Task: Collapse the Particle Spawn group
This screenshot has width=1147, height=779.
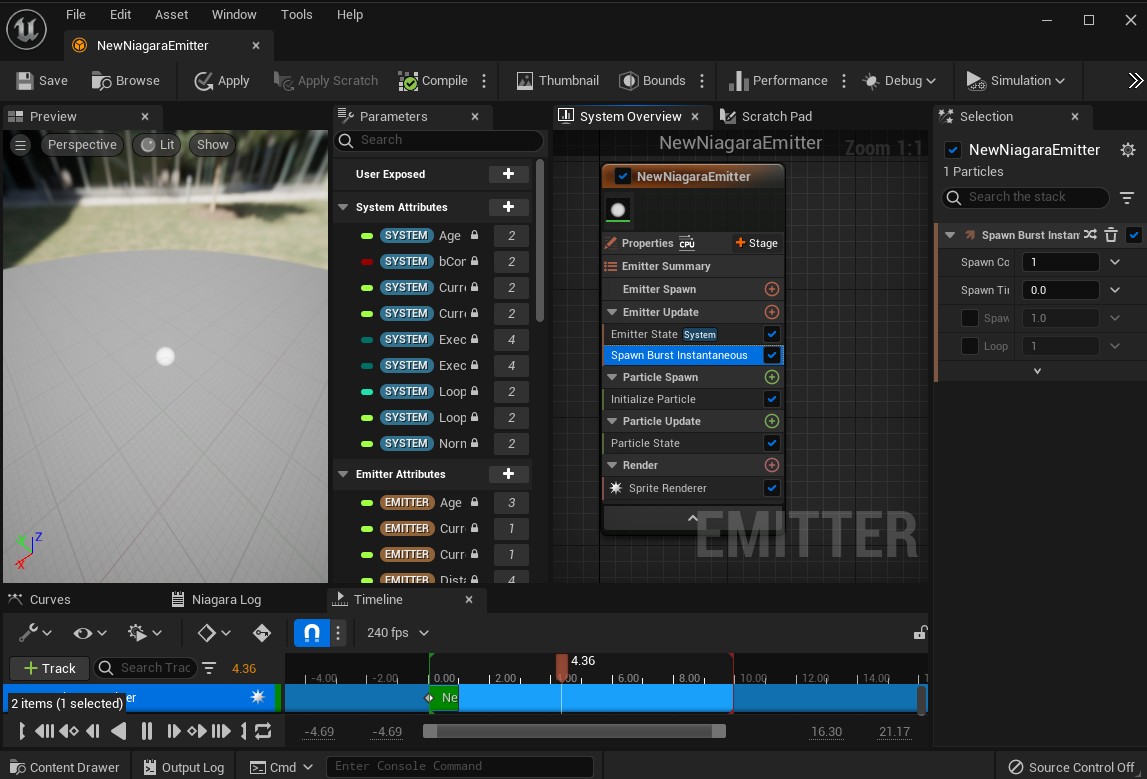Action: tap(612, 377)
